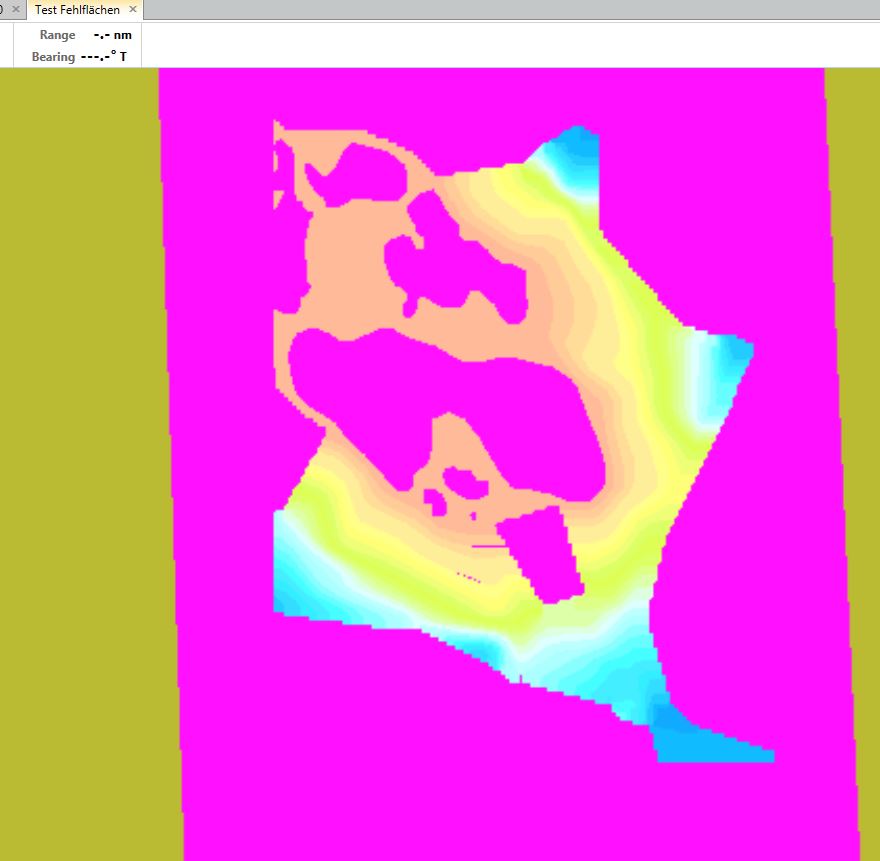Select the trapezoid-shaped magenta gap near the bottom
Image resolution: width=880 pixels, height=861 pixels.
pyautogui.click(x=540, y=555)
